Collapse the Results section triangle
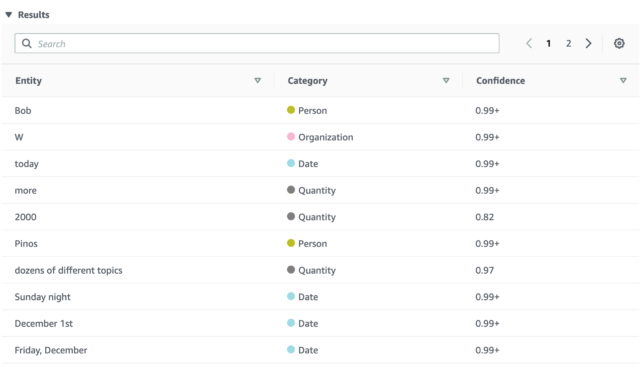 tap(9, 15)
